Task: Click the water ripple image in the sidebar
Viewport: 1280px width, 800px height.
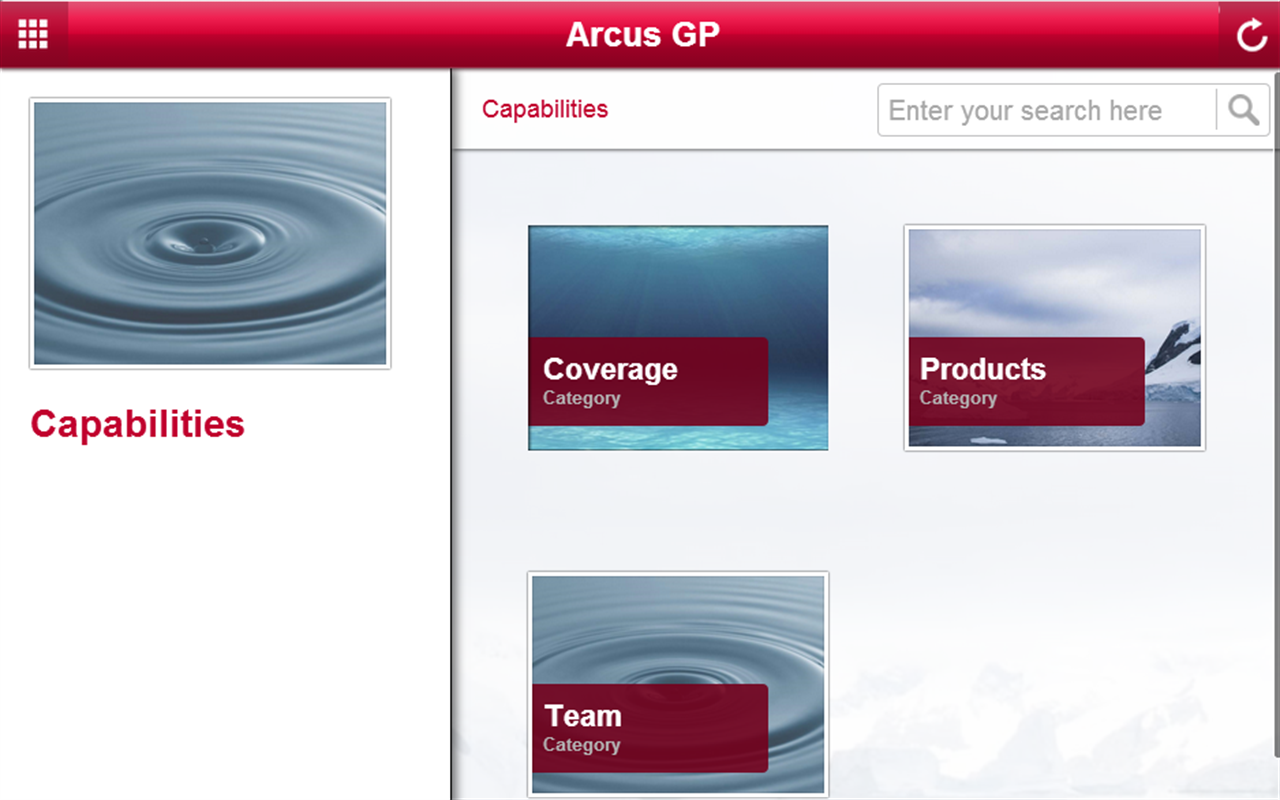Action: pos(210,233)
